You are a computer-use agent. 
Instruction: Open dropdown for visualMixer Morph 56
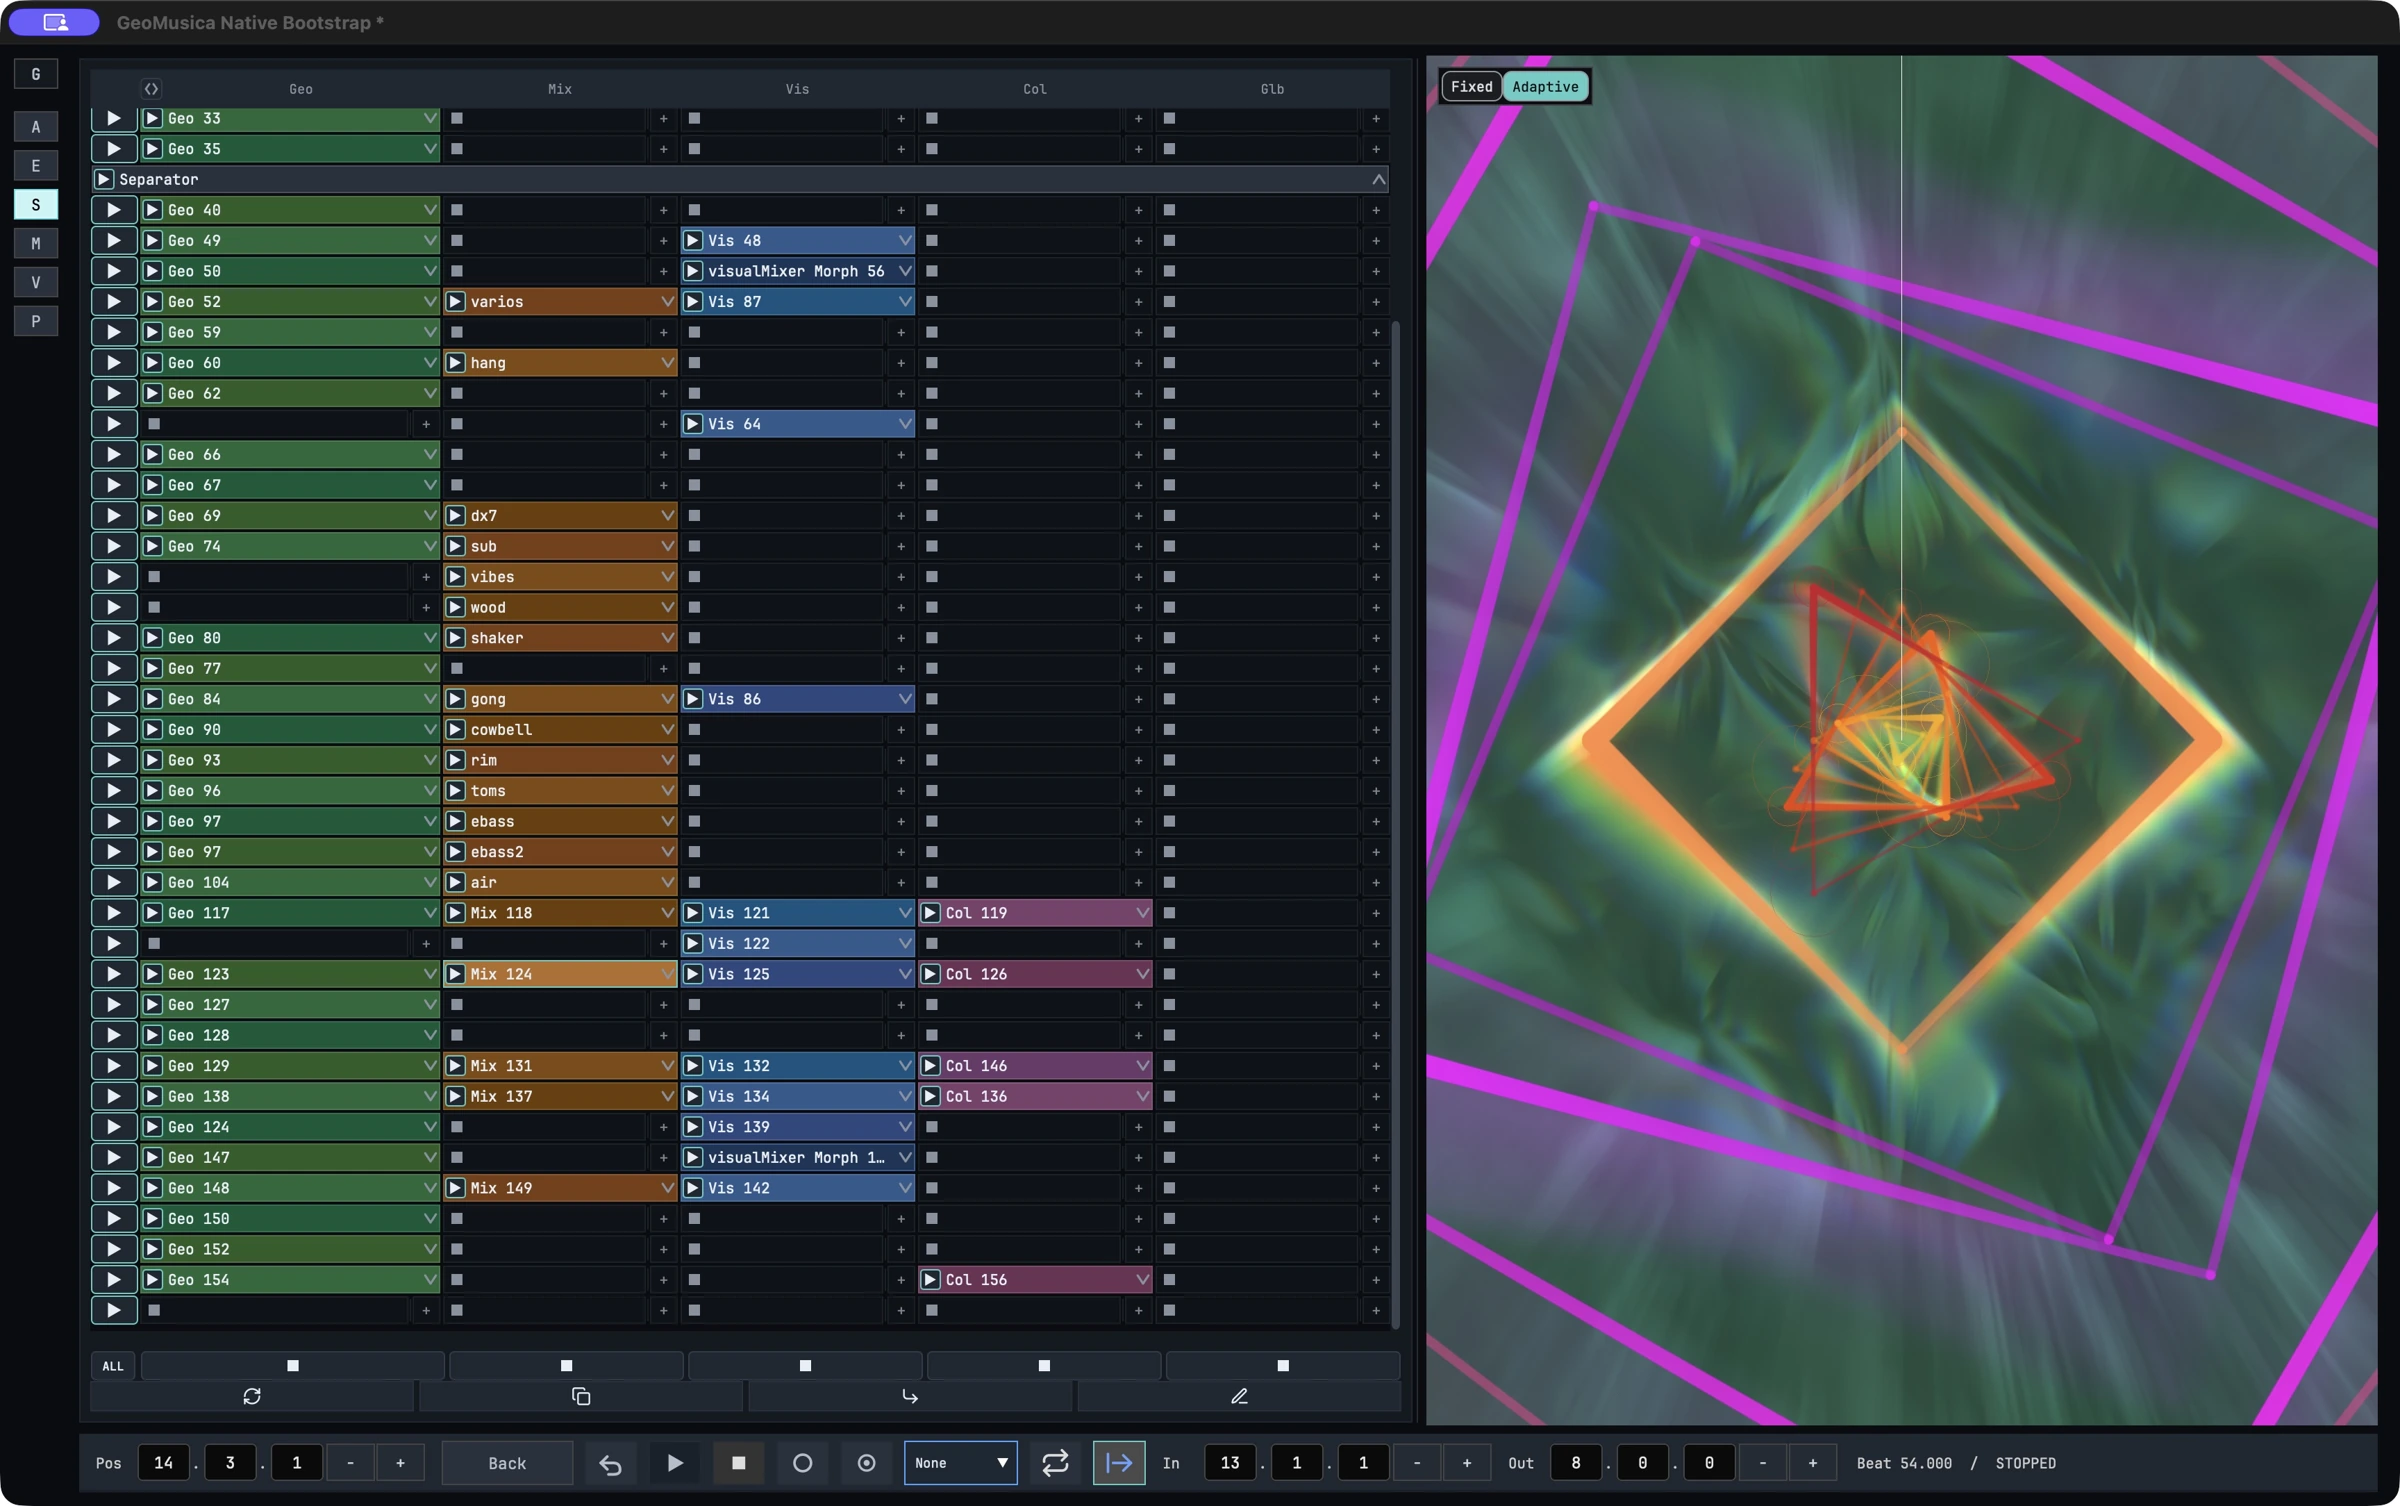tap(904, 271)
